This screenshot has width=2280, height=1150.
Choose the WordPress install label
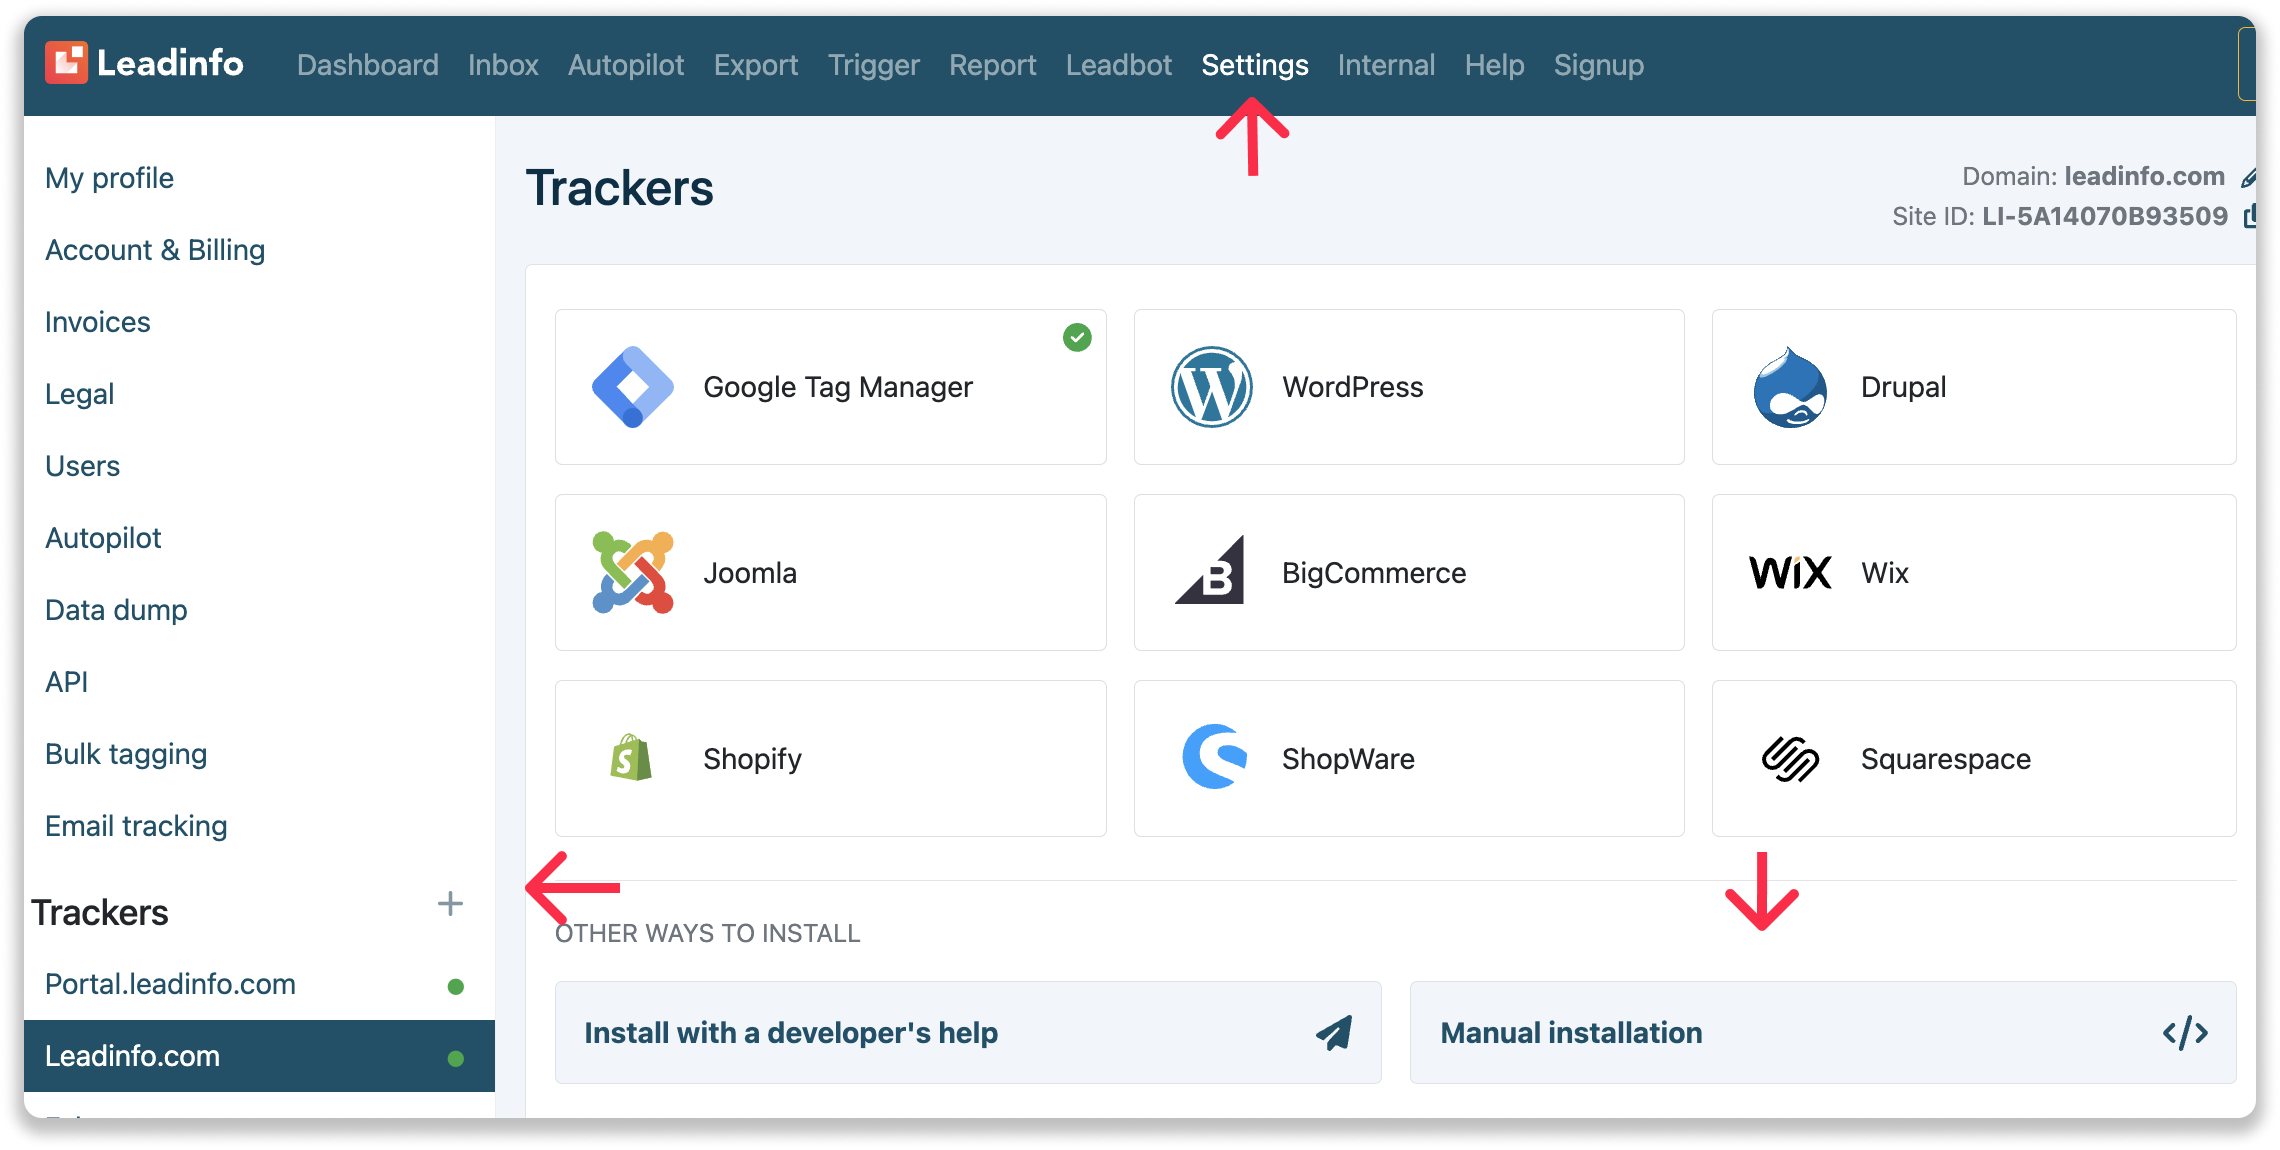click(x=1352, y=387)
